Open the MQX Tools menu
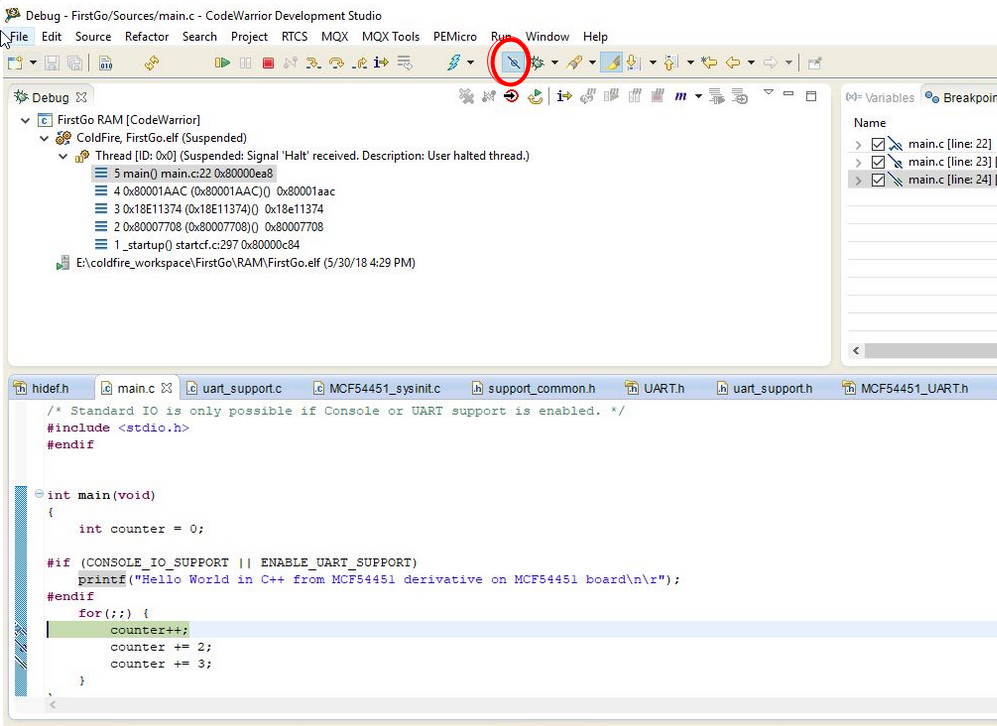Screen dimensions: 997x726 click(390, 36)
